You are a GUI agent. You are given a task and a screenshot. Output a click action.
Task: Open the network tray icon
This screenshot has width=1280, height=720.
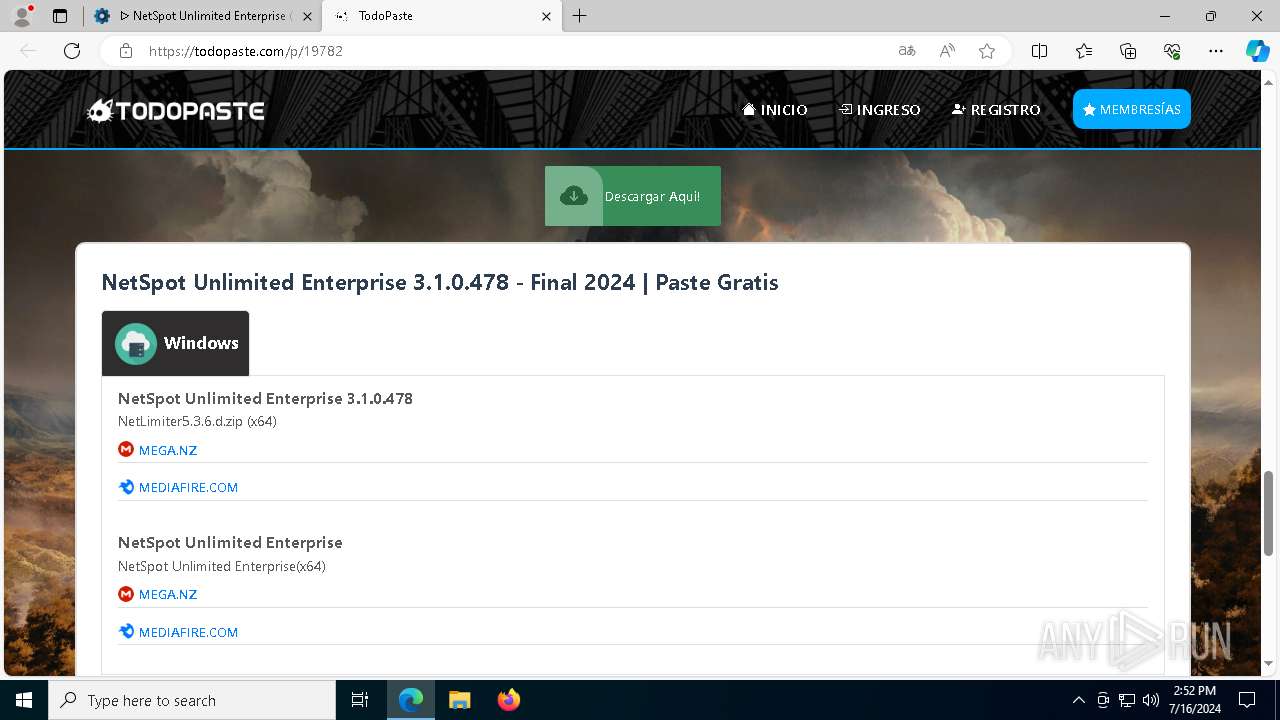pos(1127,700)
